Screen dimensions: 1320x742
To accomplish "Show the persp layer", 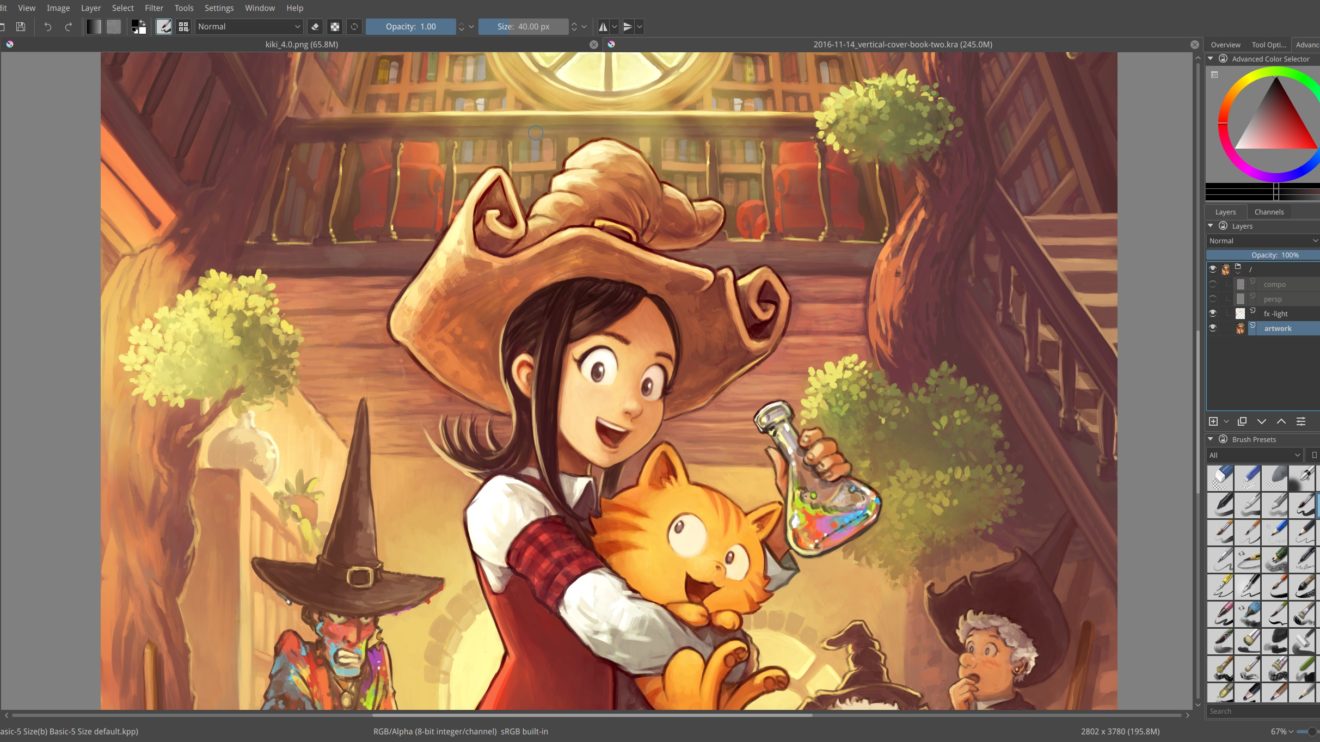I will 1213,299.
